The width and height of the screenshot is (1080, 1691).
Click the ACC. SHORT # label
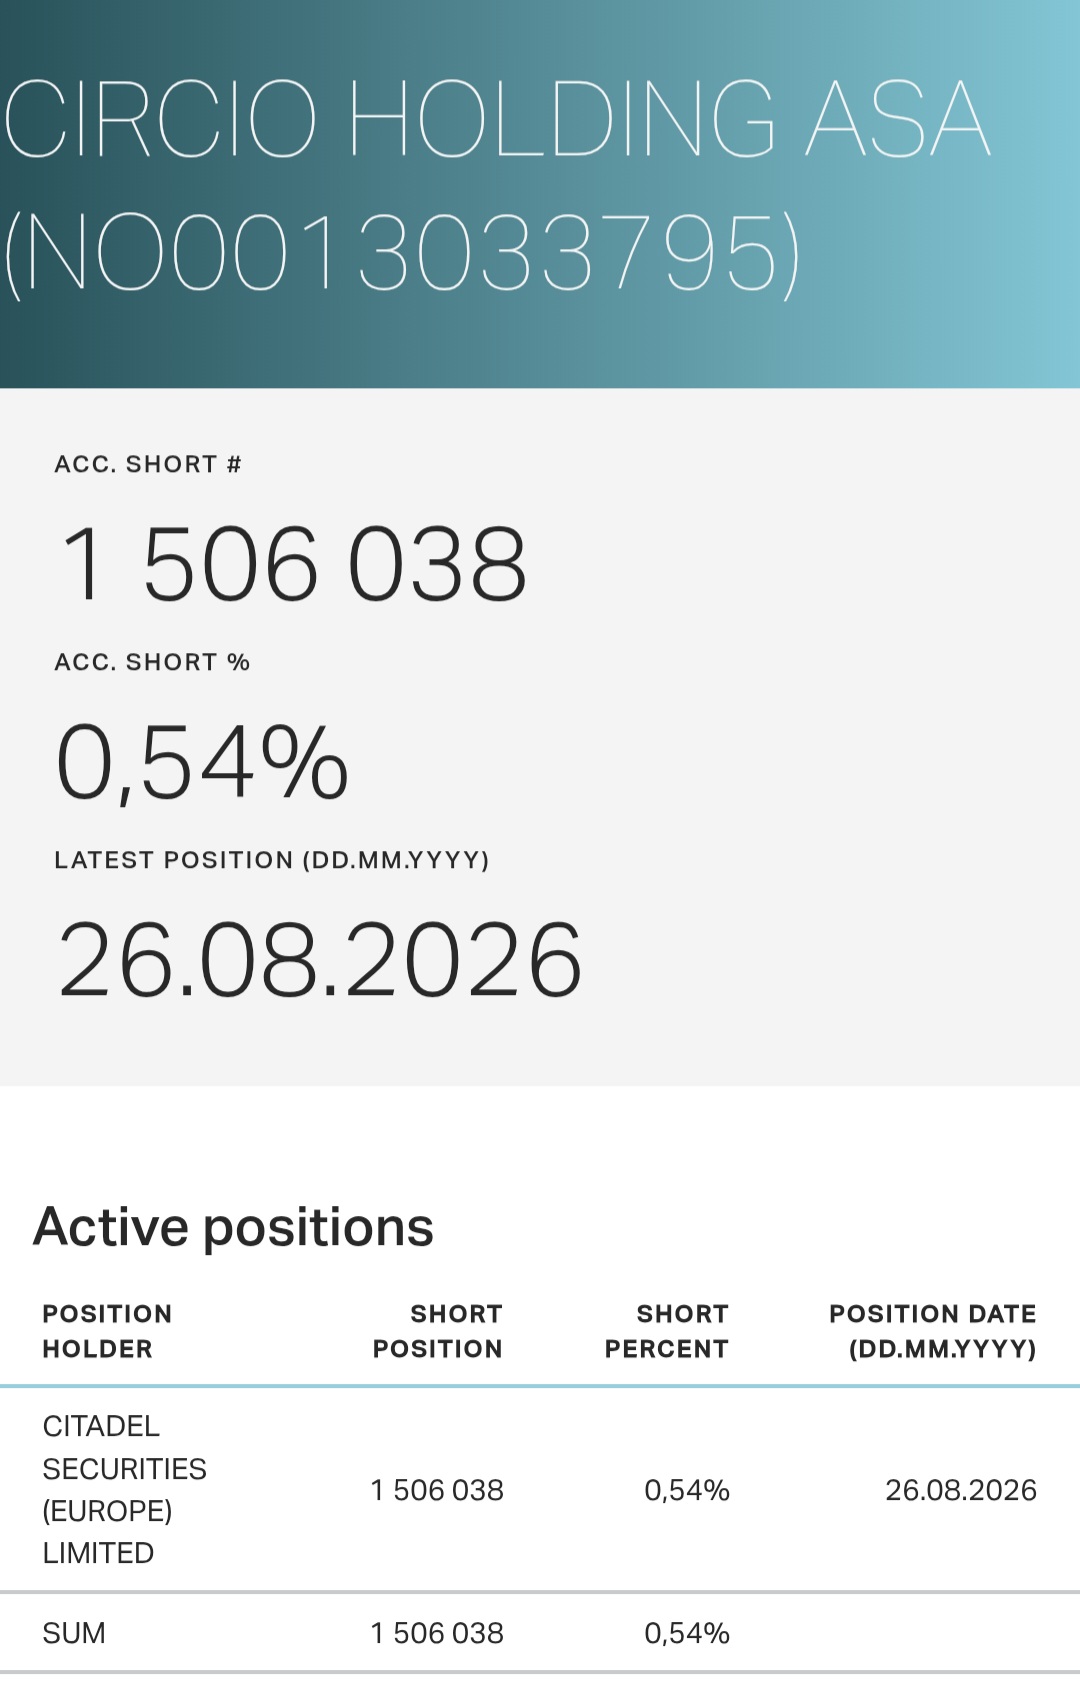[x=148, y=464]
